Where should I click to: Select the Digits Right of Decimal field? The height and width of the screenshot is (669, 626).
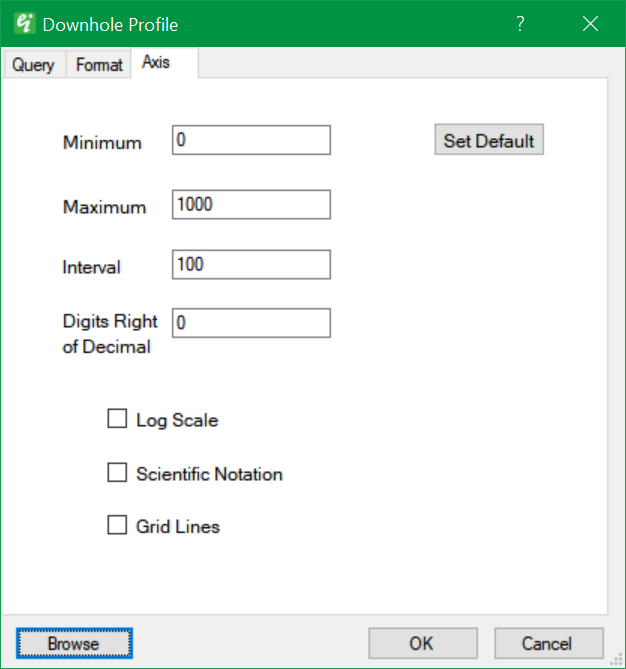tap(251, 323)
